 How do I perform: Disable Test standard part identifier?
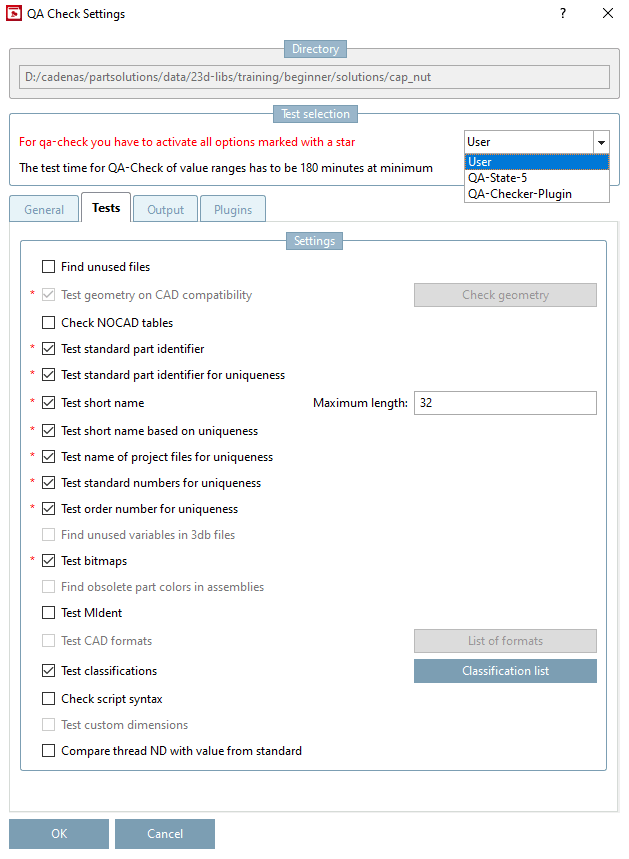tap(46, 348)
